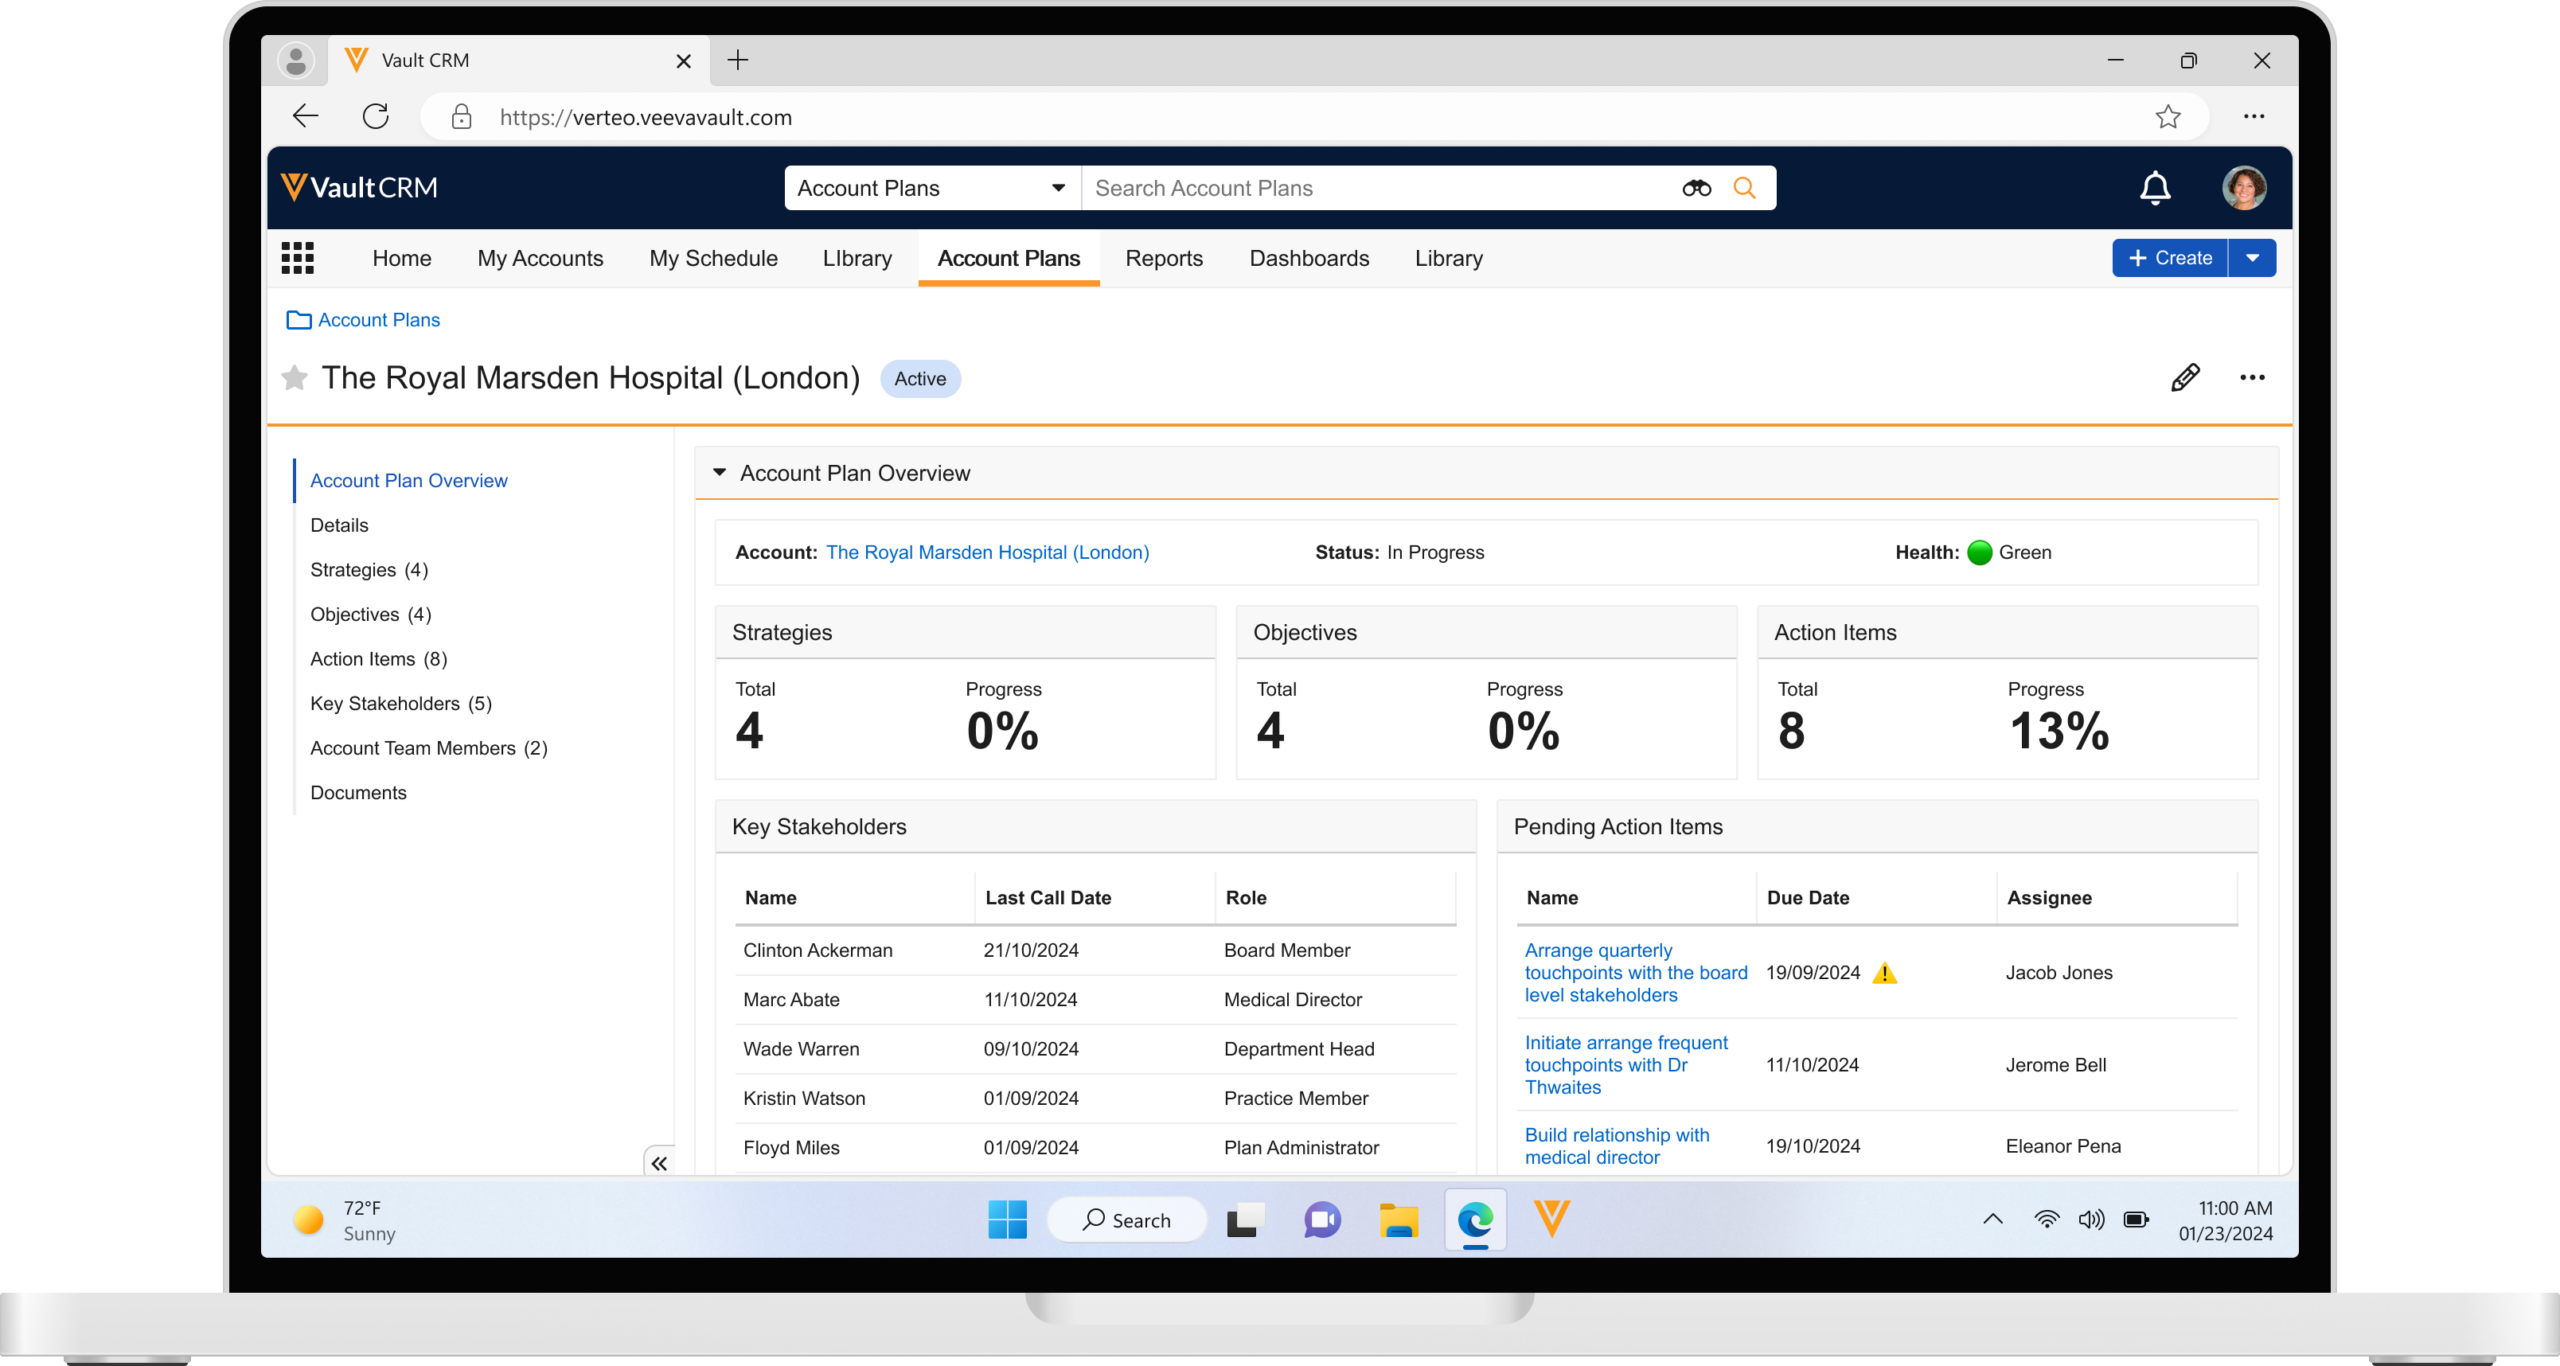Click the browser address bar URL

tap(645, 117)
